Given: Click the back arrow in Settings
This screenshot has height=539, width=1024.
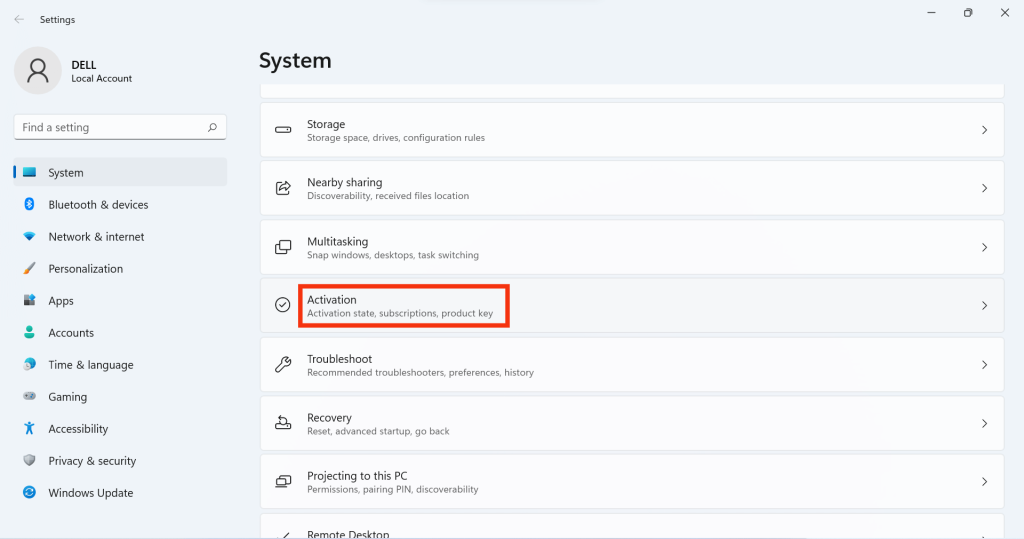Looking at the screenshot, I should point(19,20).
